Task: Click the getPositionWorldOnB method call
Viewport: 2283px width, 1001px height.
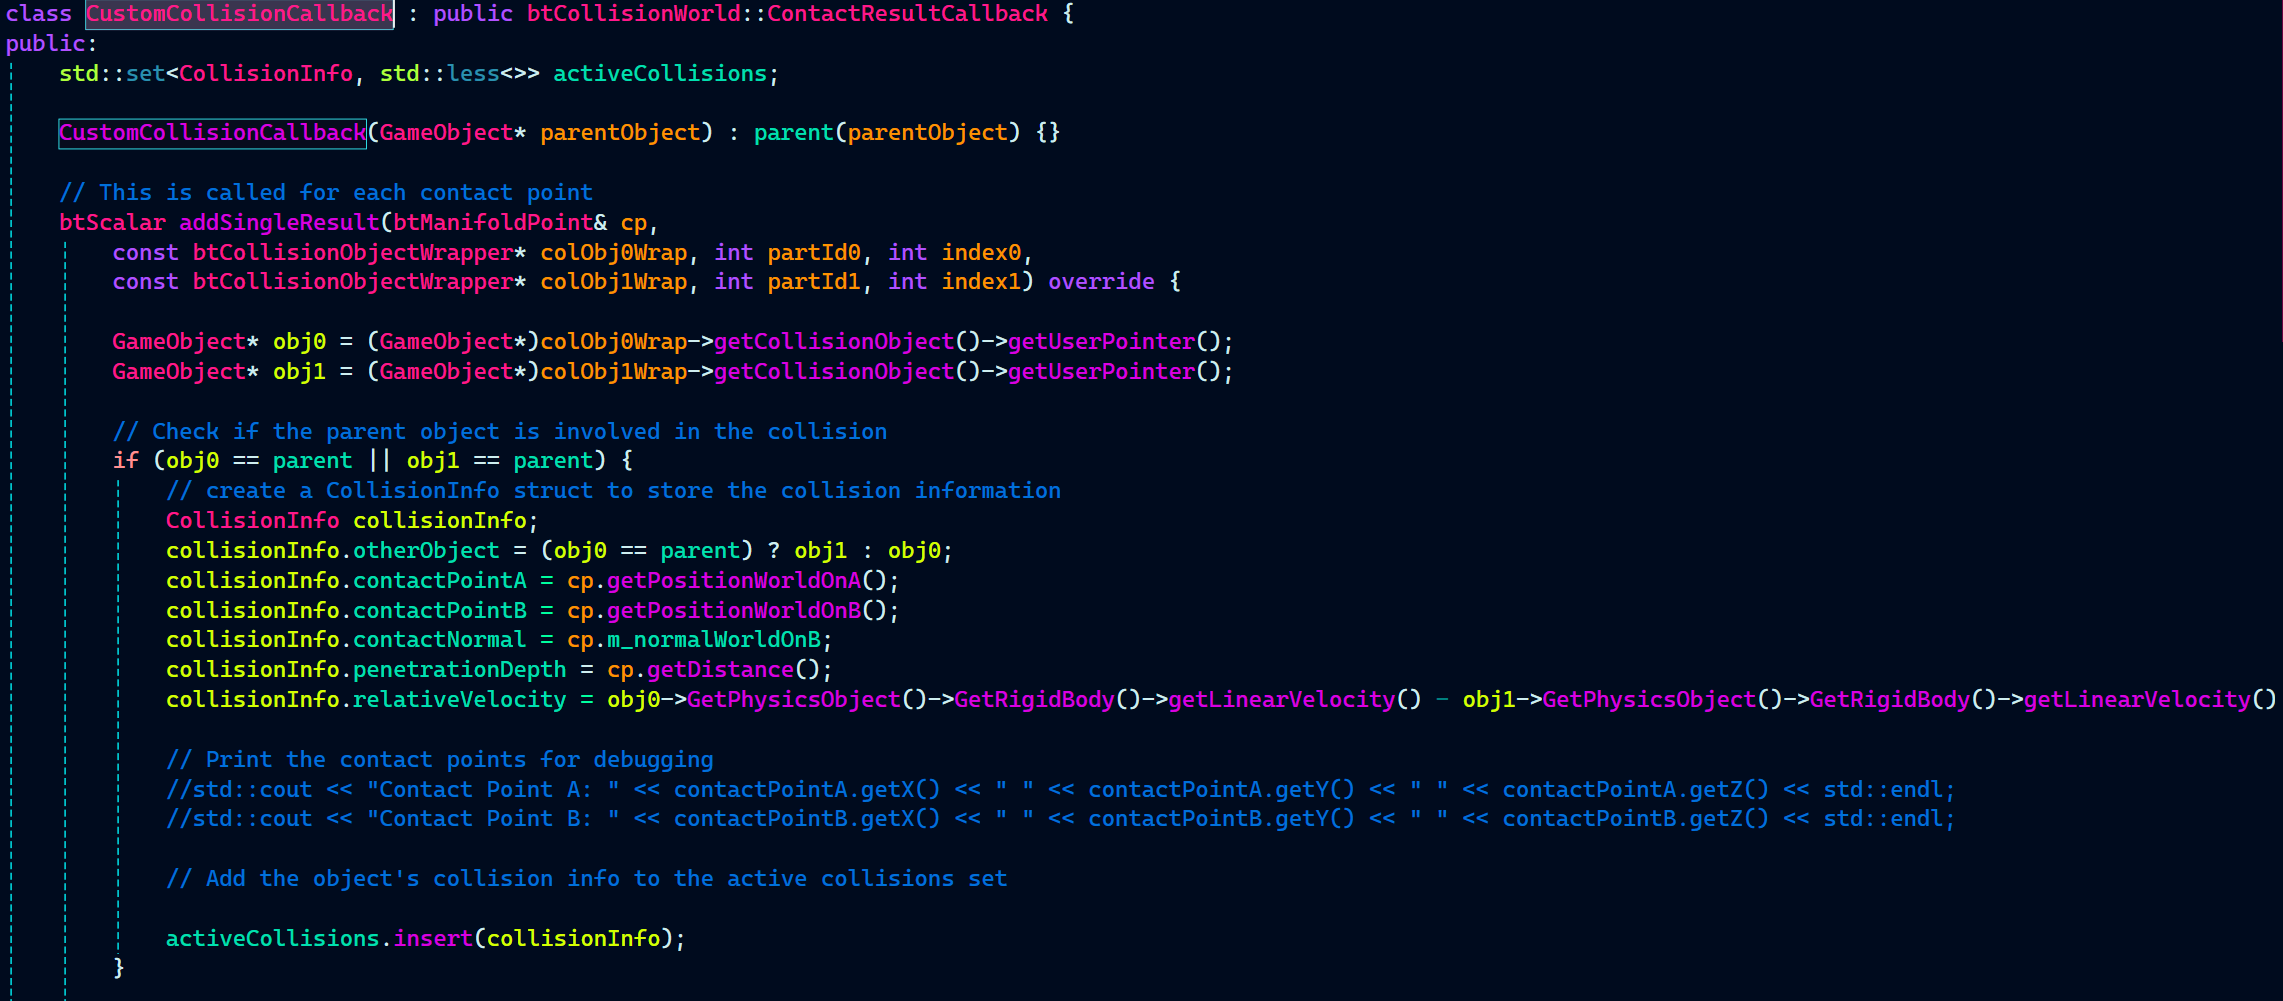Action: [733, 611]
